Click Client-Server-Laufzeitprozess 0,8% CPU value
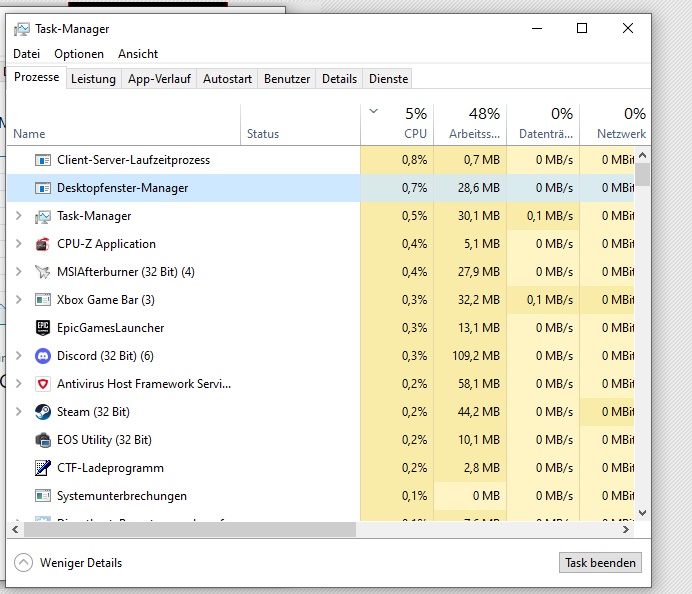692x594 pixels. 414,160
